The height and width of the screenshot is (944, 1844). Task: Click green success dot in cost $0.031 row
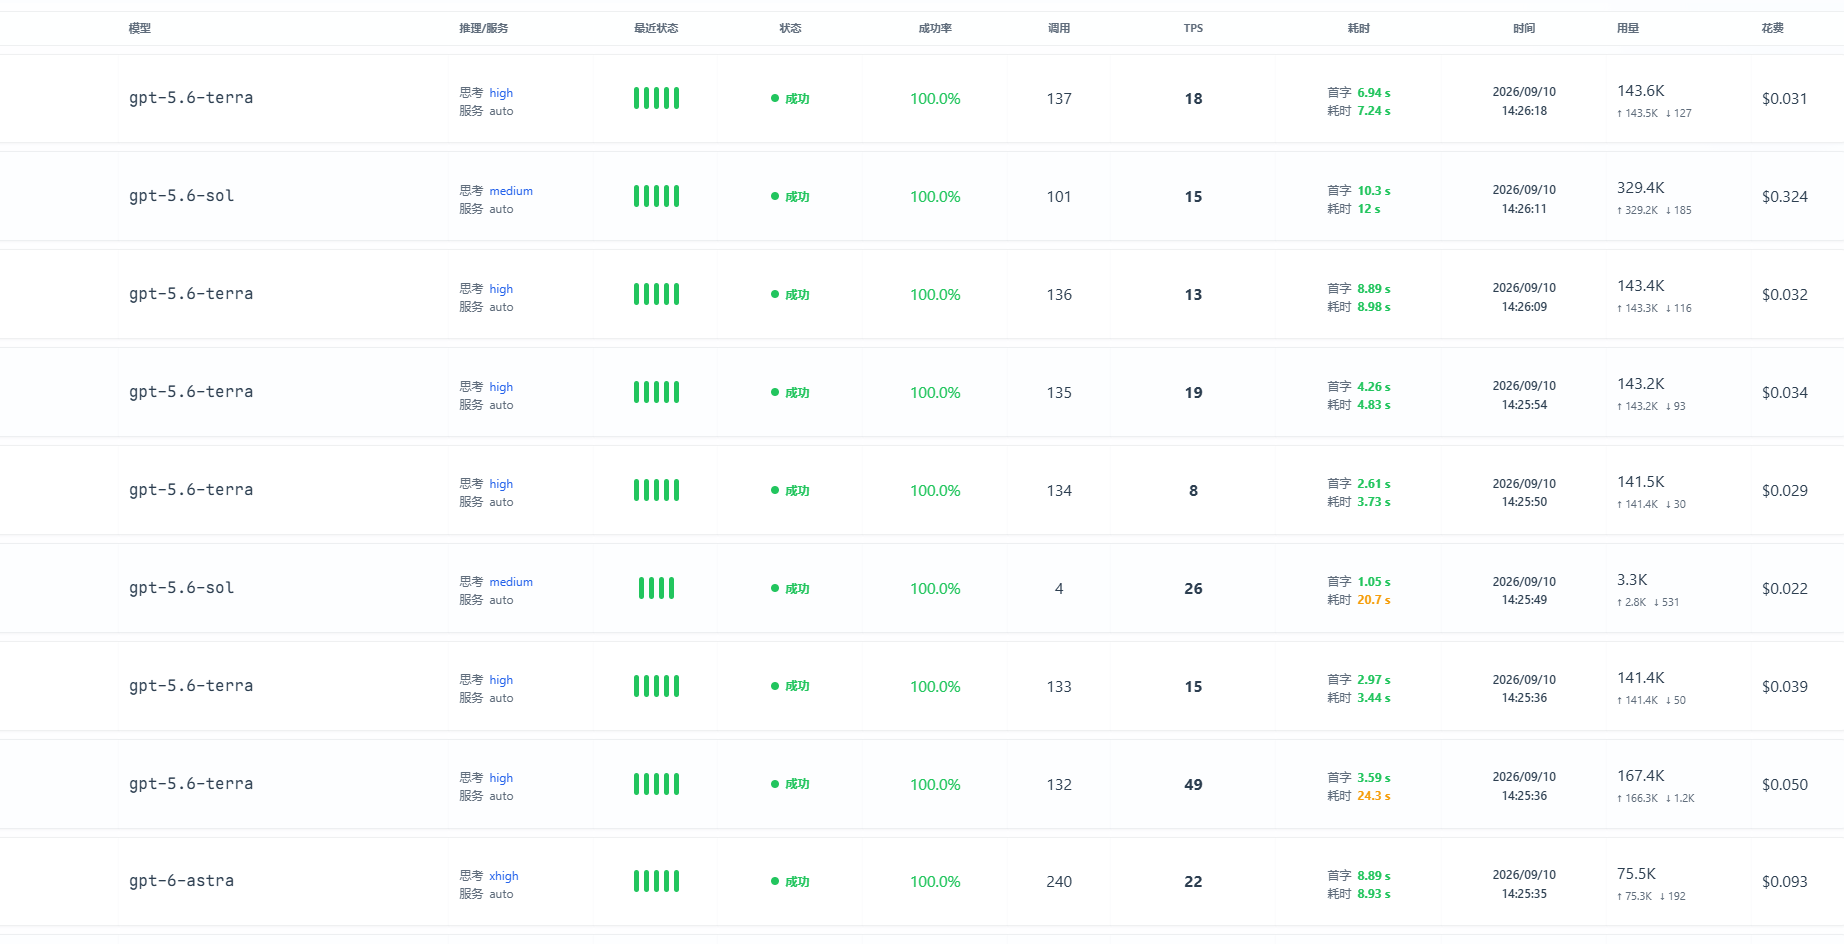(775, 98)
